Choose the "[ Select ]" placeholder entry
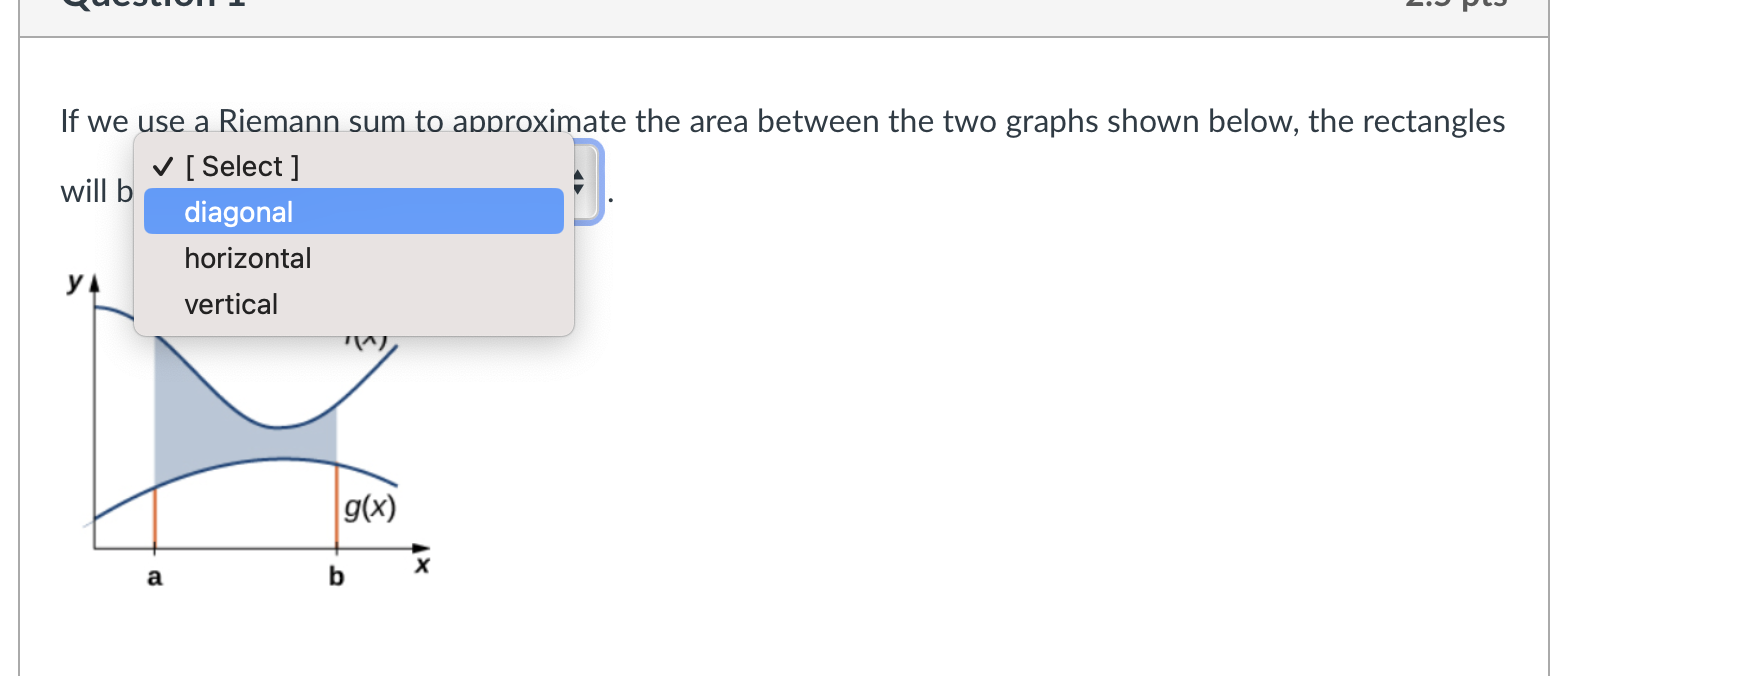Viewport: 1740px width, 676px height. click(x=240, y=166)
